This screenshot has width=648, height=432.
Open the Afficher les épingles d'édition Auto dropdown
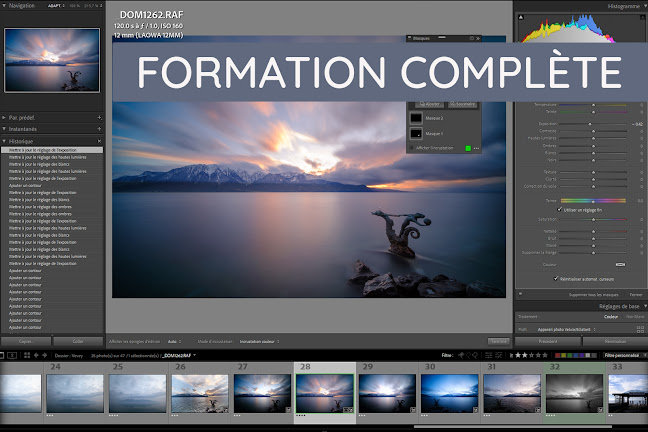[174, 342]
